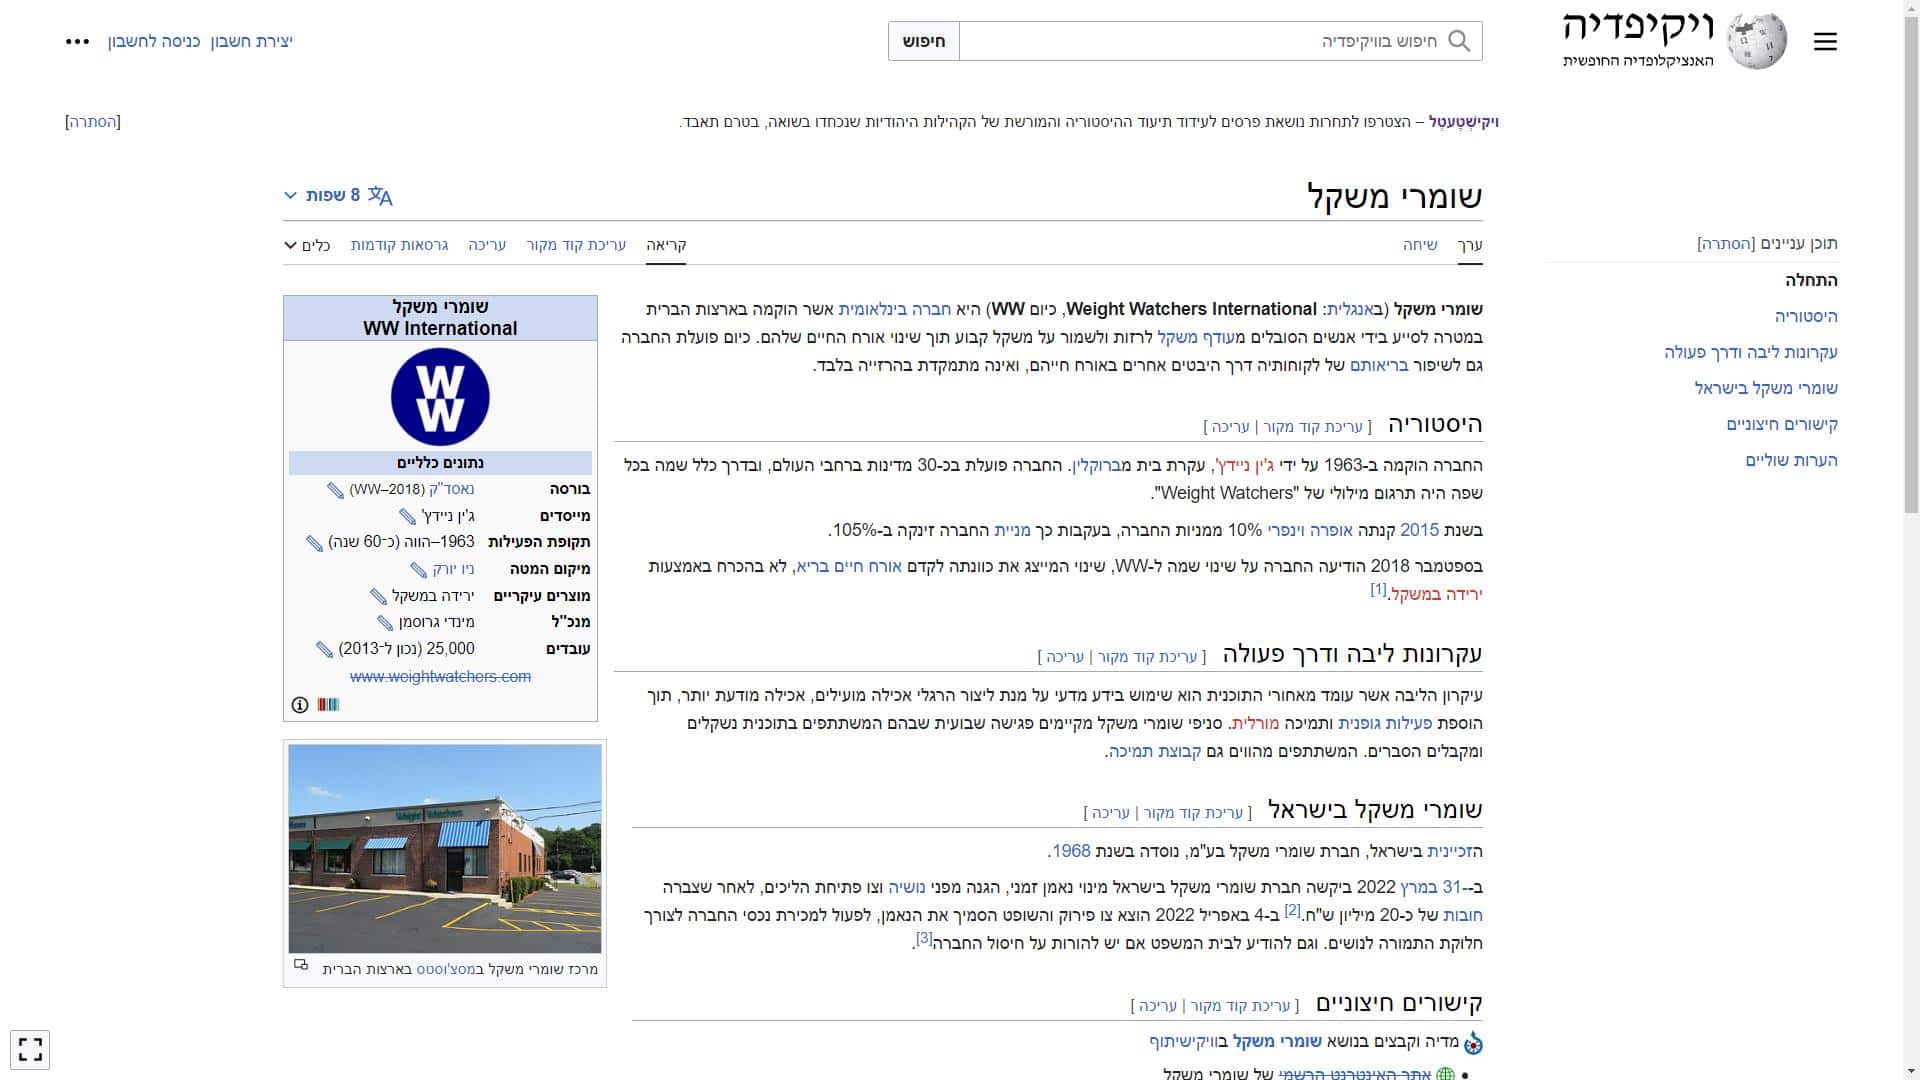Open the עריכת קוד מקור tab
Viewport: 1920px width, 1080px height.
click(x=576, y=245)
